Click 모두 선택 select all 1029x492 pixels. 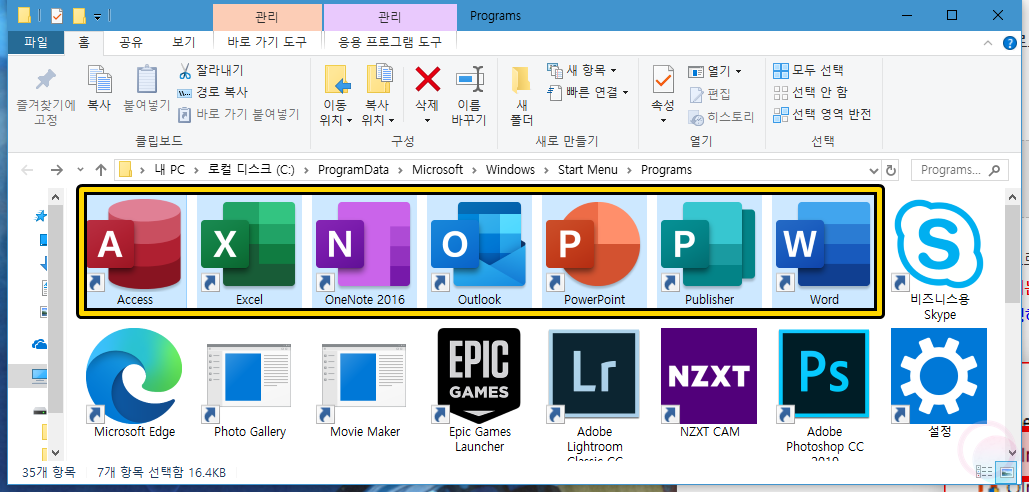808,70
